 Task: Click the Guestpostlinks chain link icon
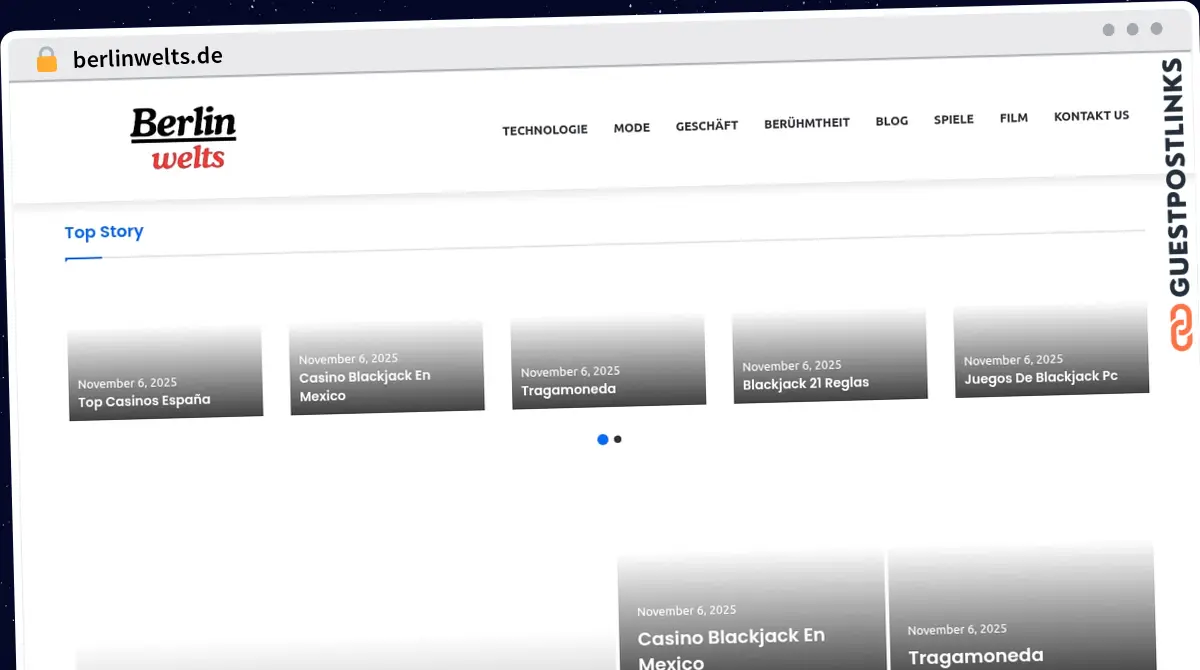[1182, 329]
